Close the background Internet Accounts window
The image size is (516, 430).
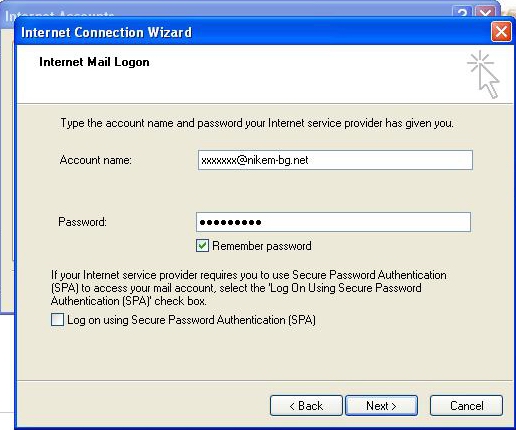pyautogui.click(x=485, y=13)
